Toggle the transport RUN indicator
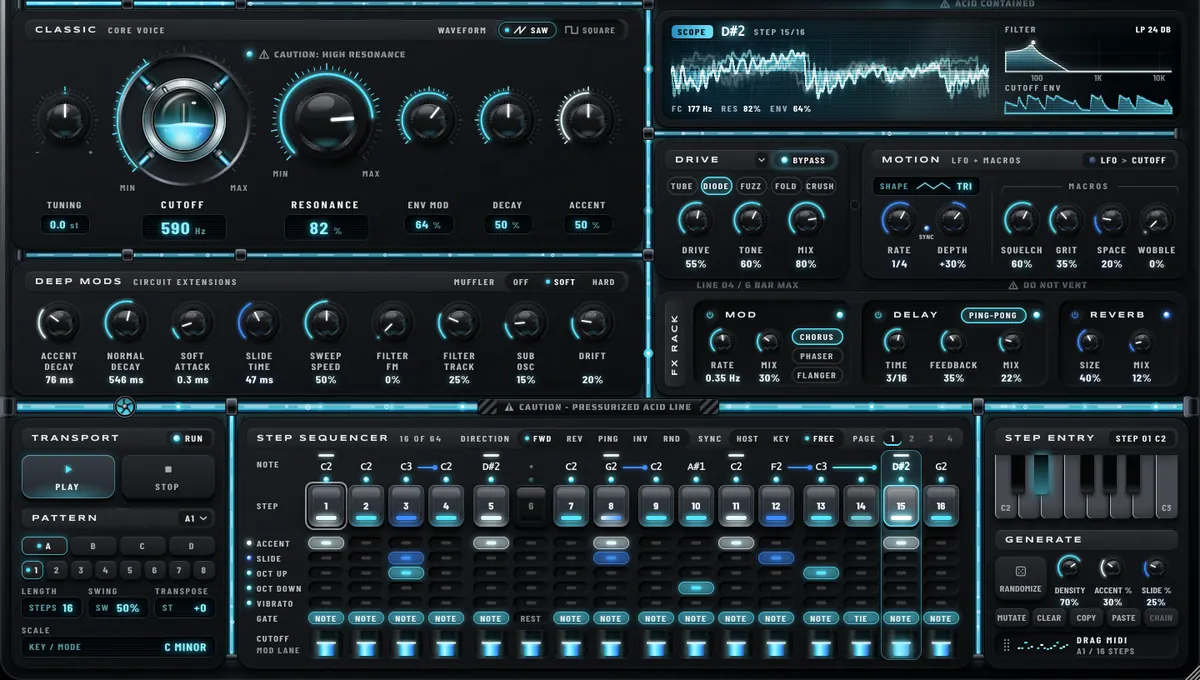 pos(188,438)
